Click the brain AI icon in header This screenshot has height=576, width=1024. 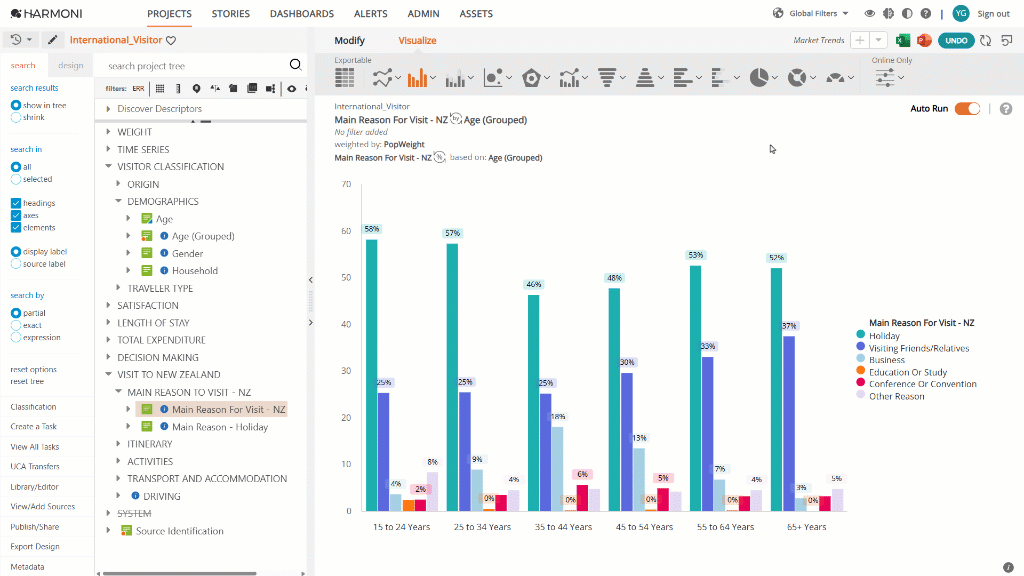tap(888, 13)
